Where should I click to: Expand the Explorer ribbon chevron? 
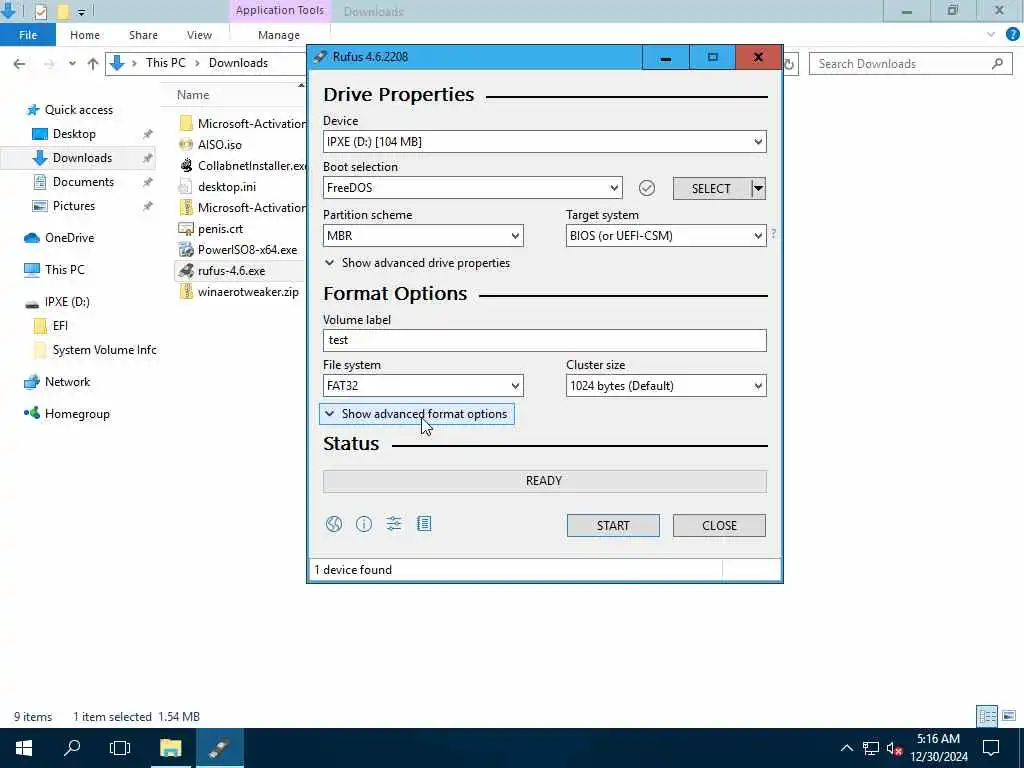coord(991,34)
